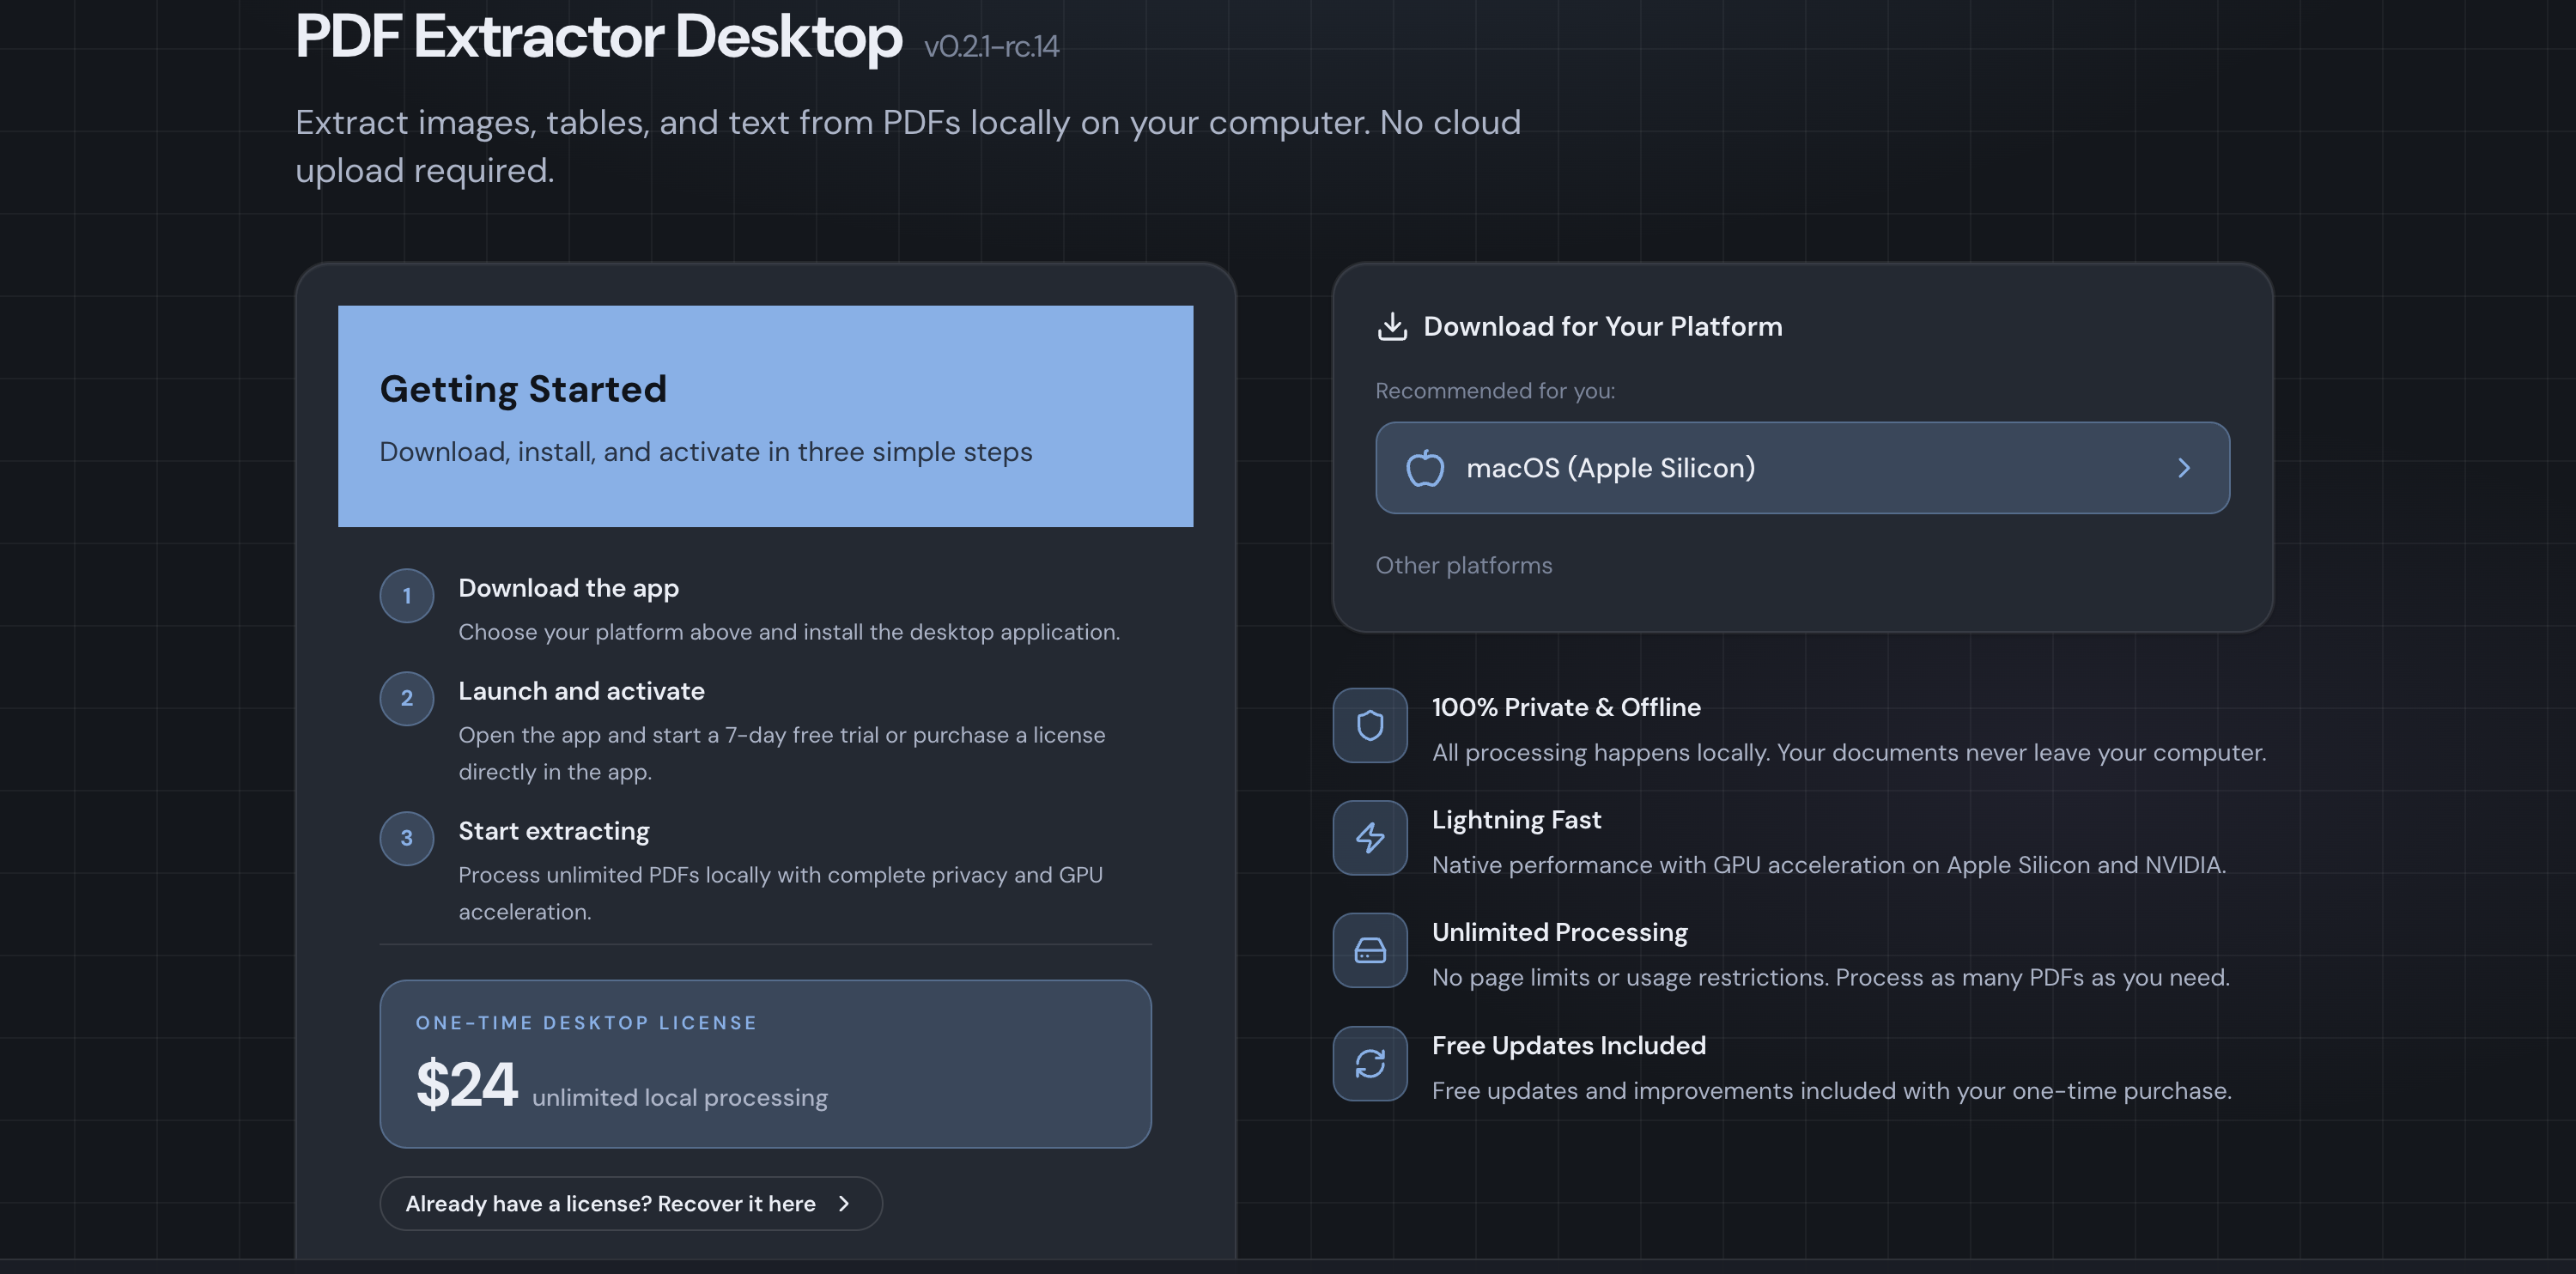Click the step 3 circle badge

(407, 838)
